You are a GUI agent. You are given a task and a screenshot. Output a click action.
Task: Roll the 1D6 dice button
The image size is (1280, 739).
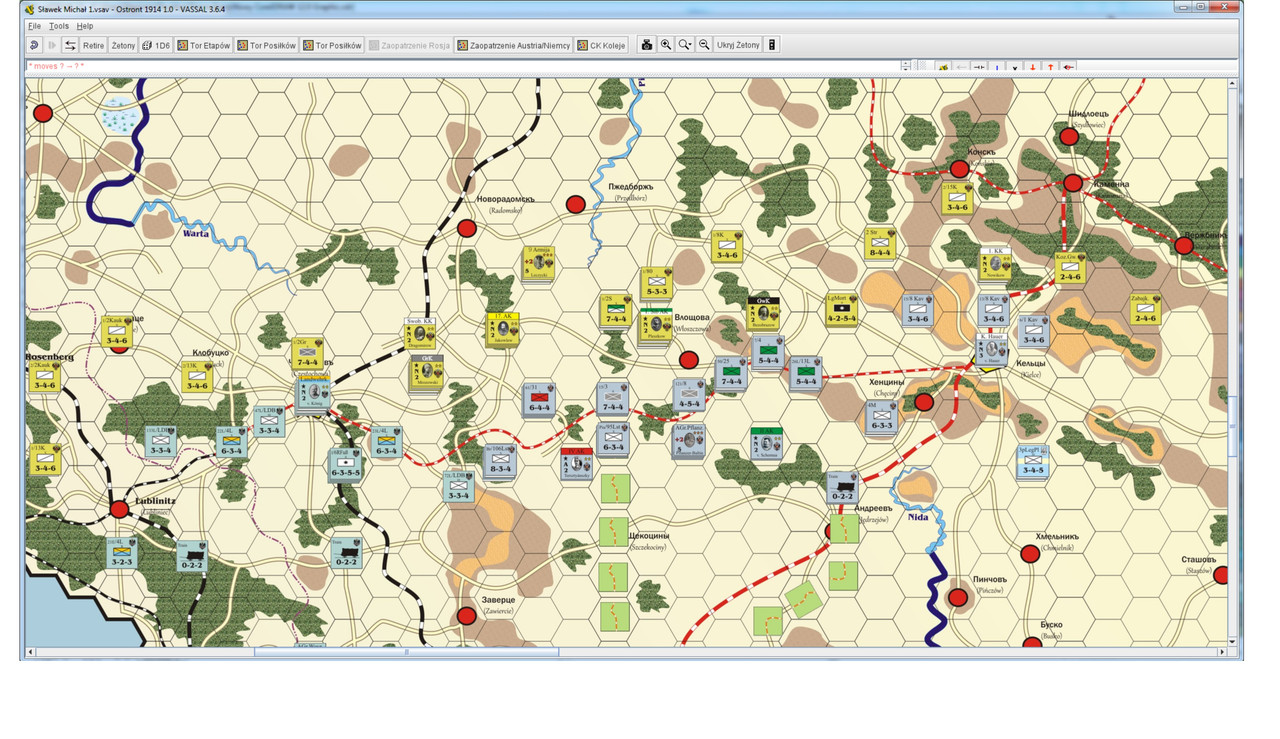click(156, 45)
